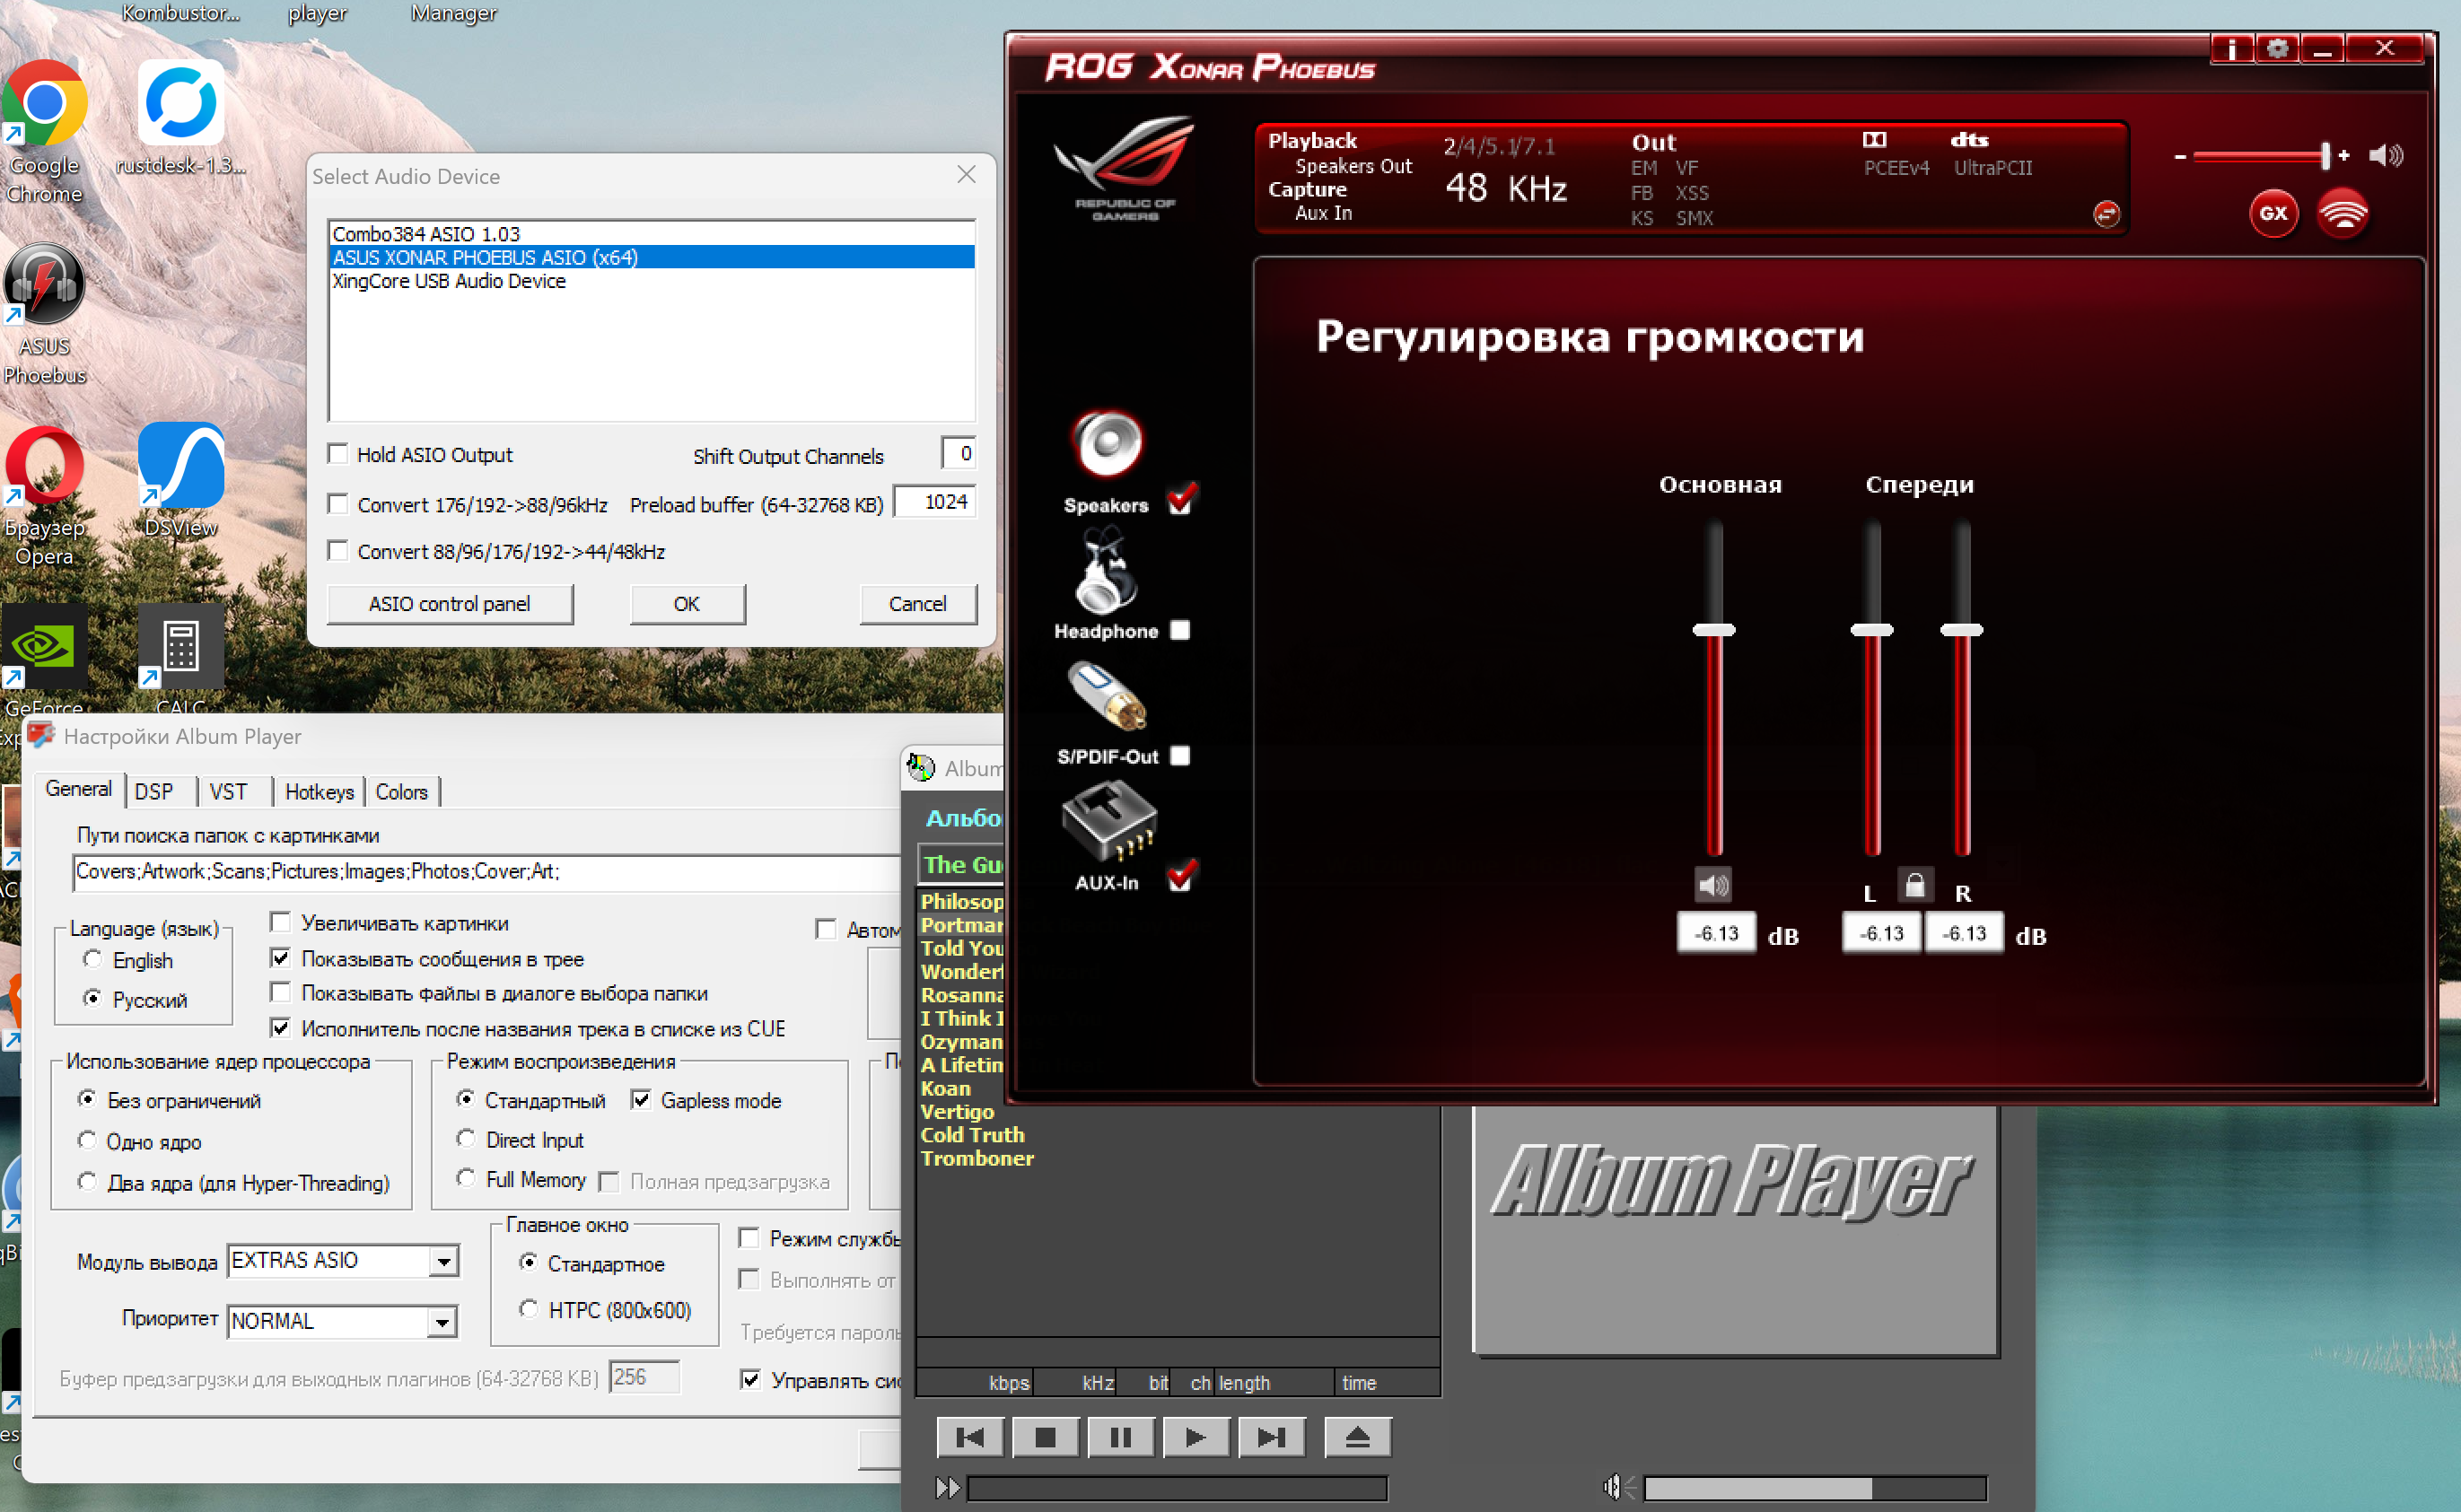Uncheck the Speakers output checkbox
The height and width of the screenshot is (1512, 2461).
coord(1180,500)
